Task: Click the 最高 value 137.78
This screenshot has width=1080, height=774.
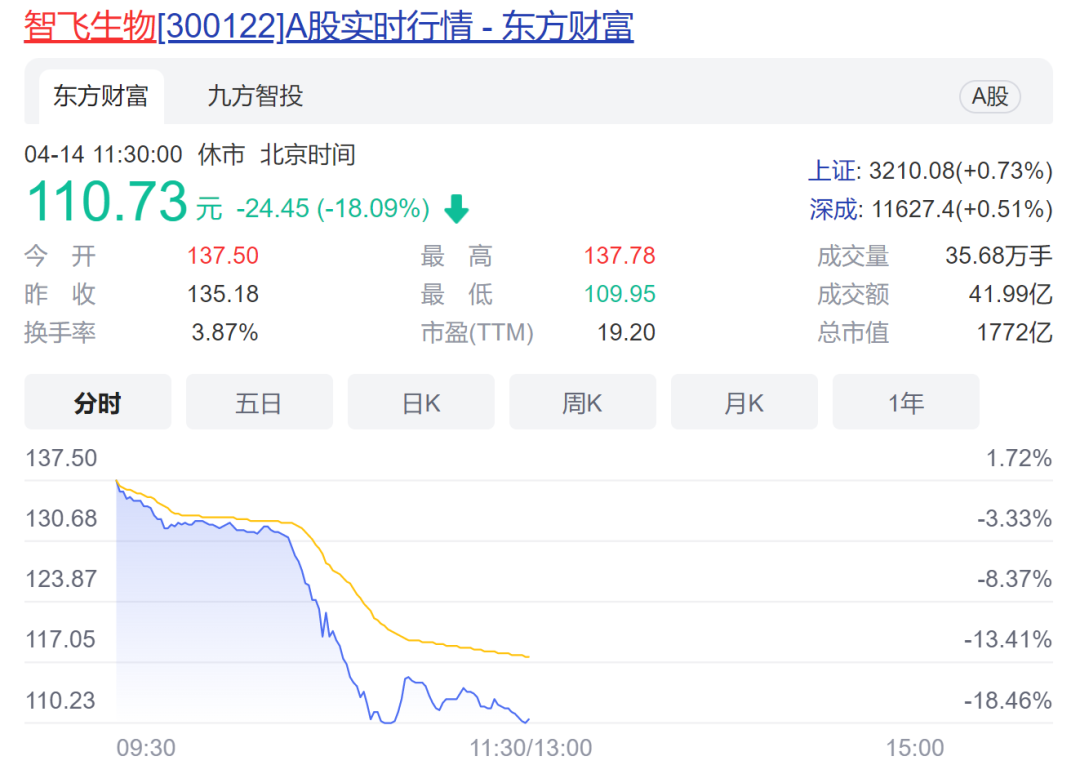Action: tap(620, 256)
